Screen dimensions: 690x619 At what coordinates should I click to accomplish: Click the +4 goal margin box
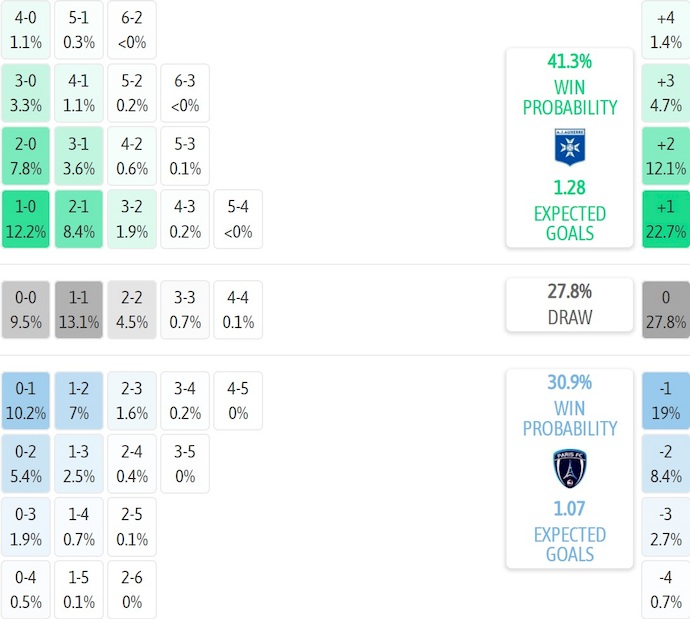pyautogui.click(x=666, y=28)
